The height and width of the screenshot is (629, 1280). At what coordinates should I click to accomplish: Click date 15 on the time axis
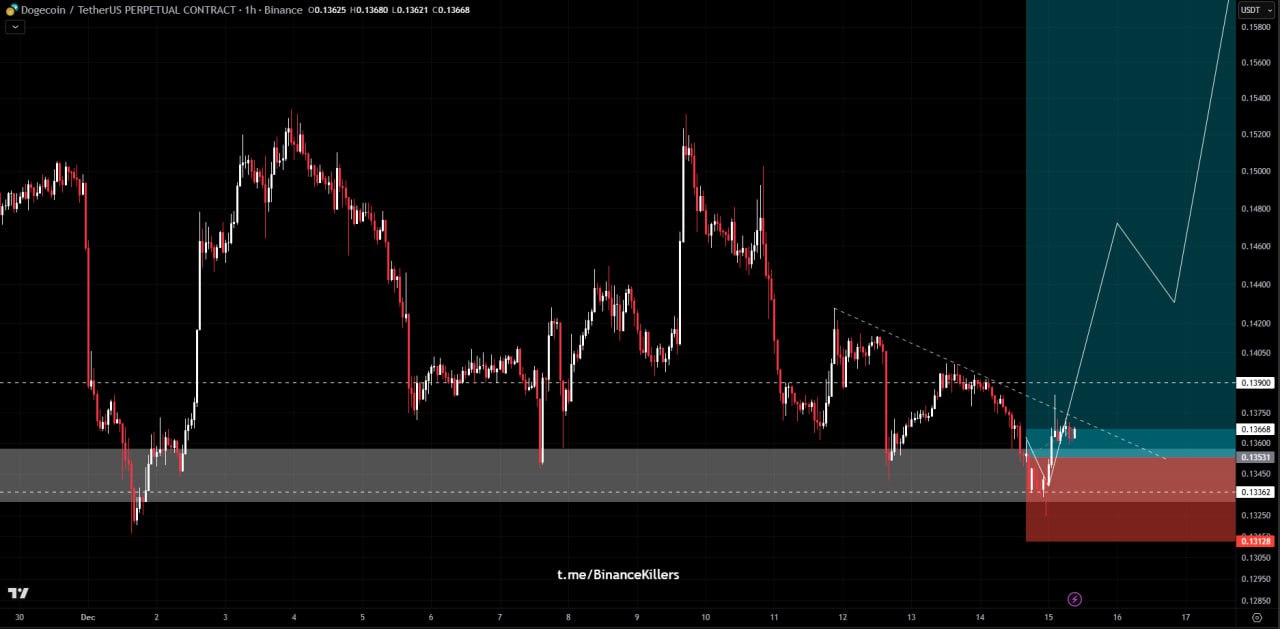click(1048, 617)
